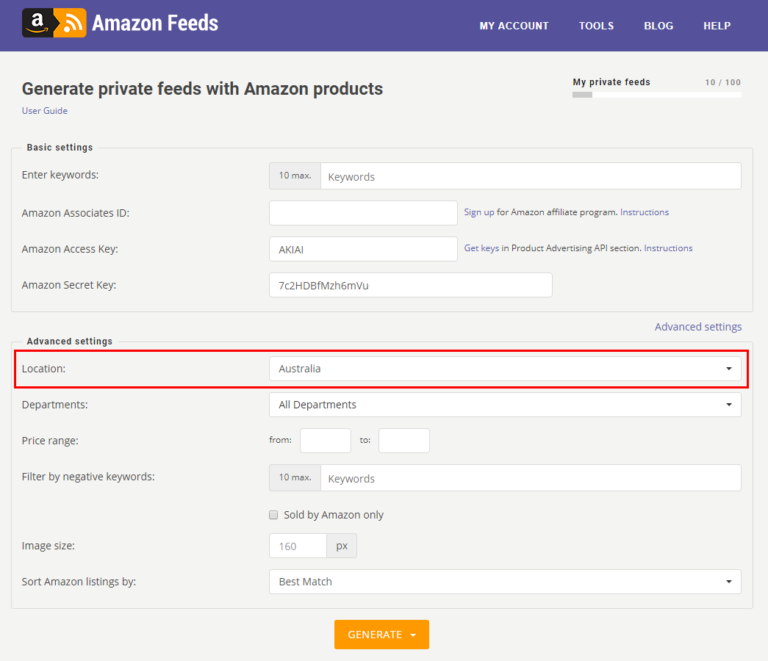This screenshot has width=768, height=661.
Task: Click the GENERATE button
Action: click(x=382, y=635)
